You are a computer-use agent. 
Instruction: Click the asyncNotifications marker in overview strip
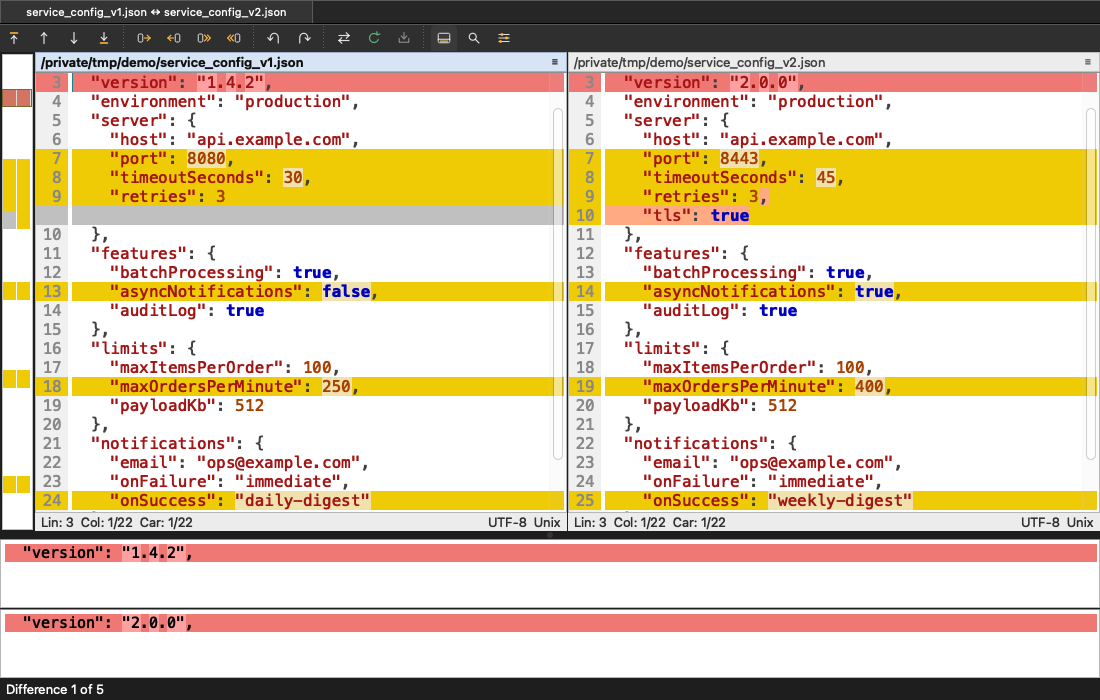tap(17, 290)
